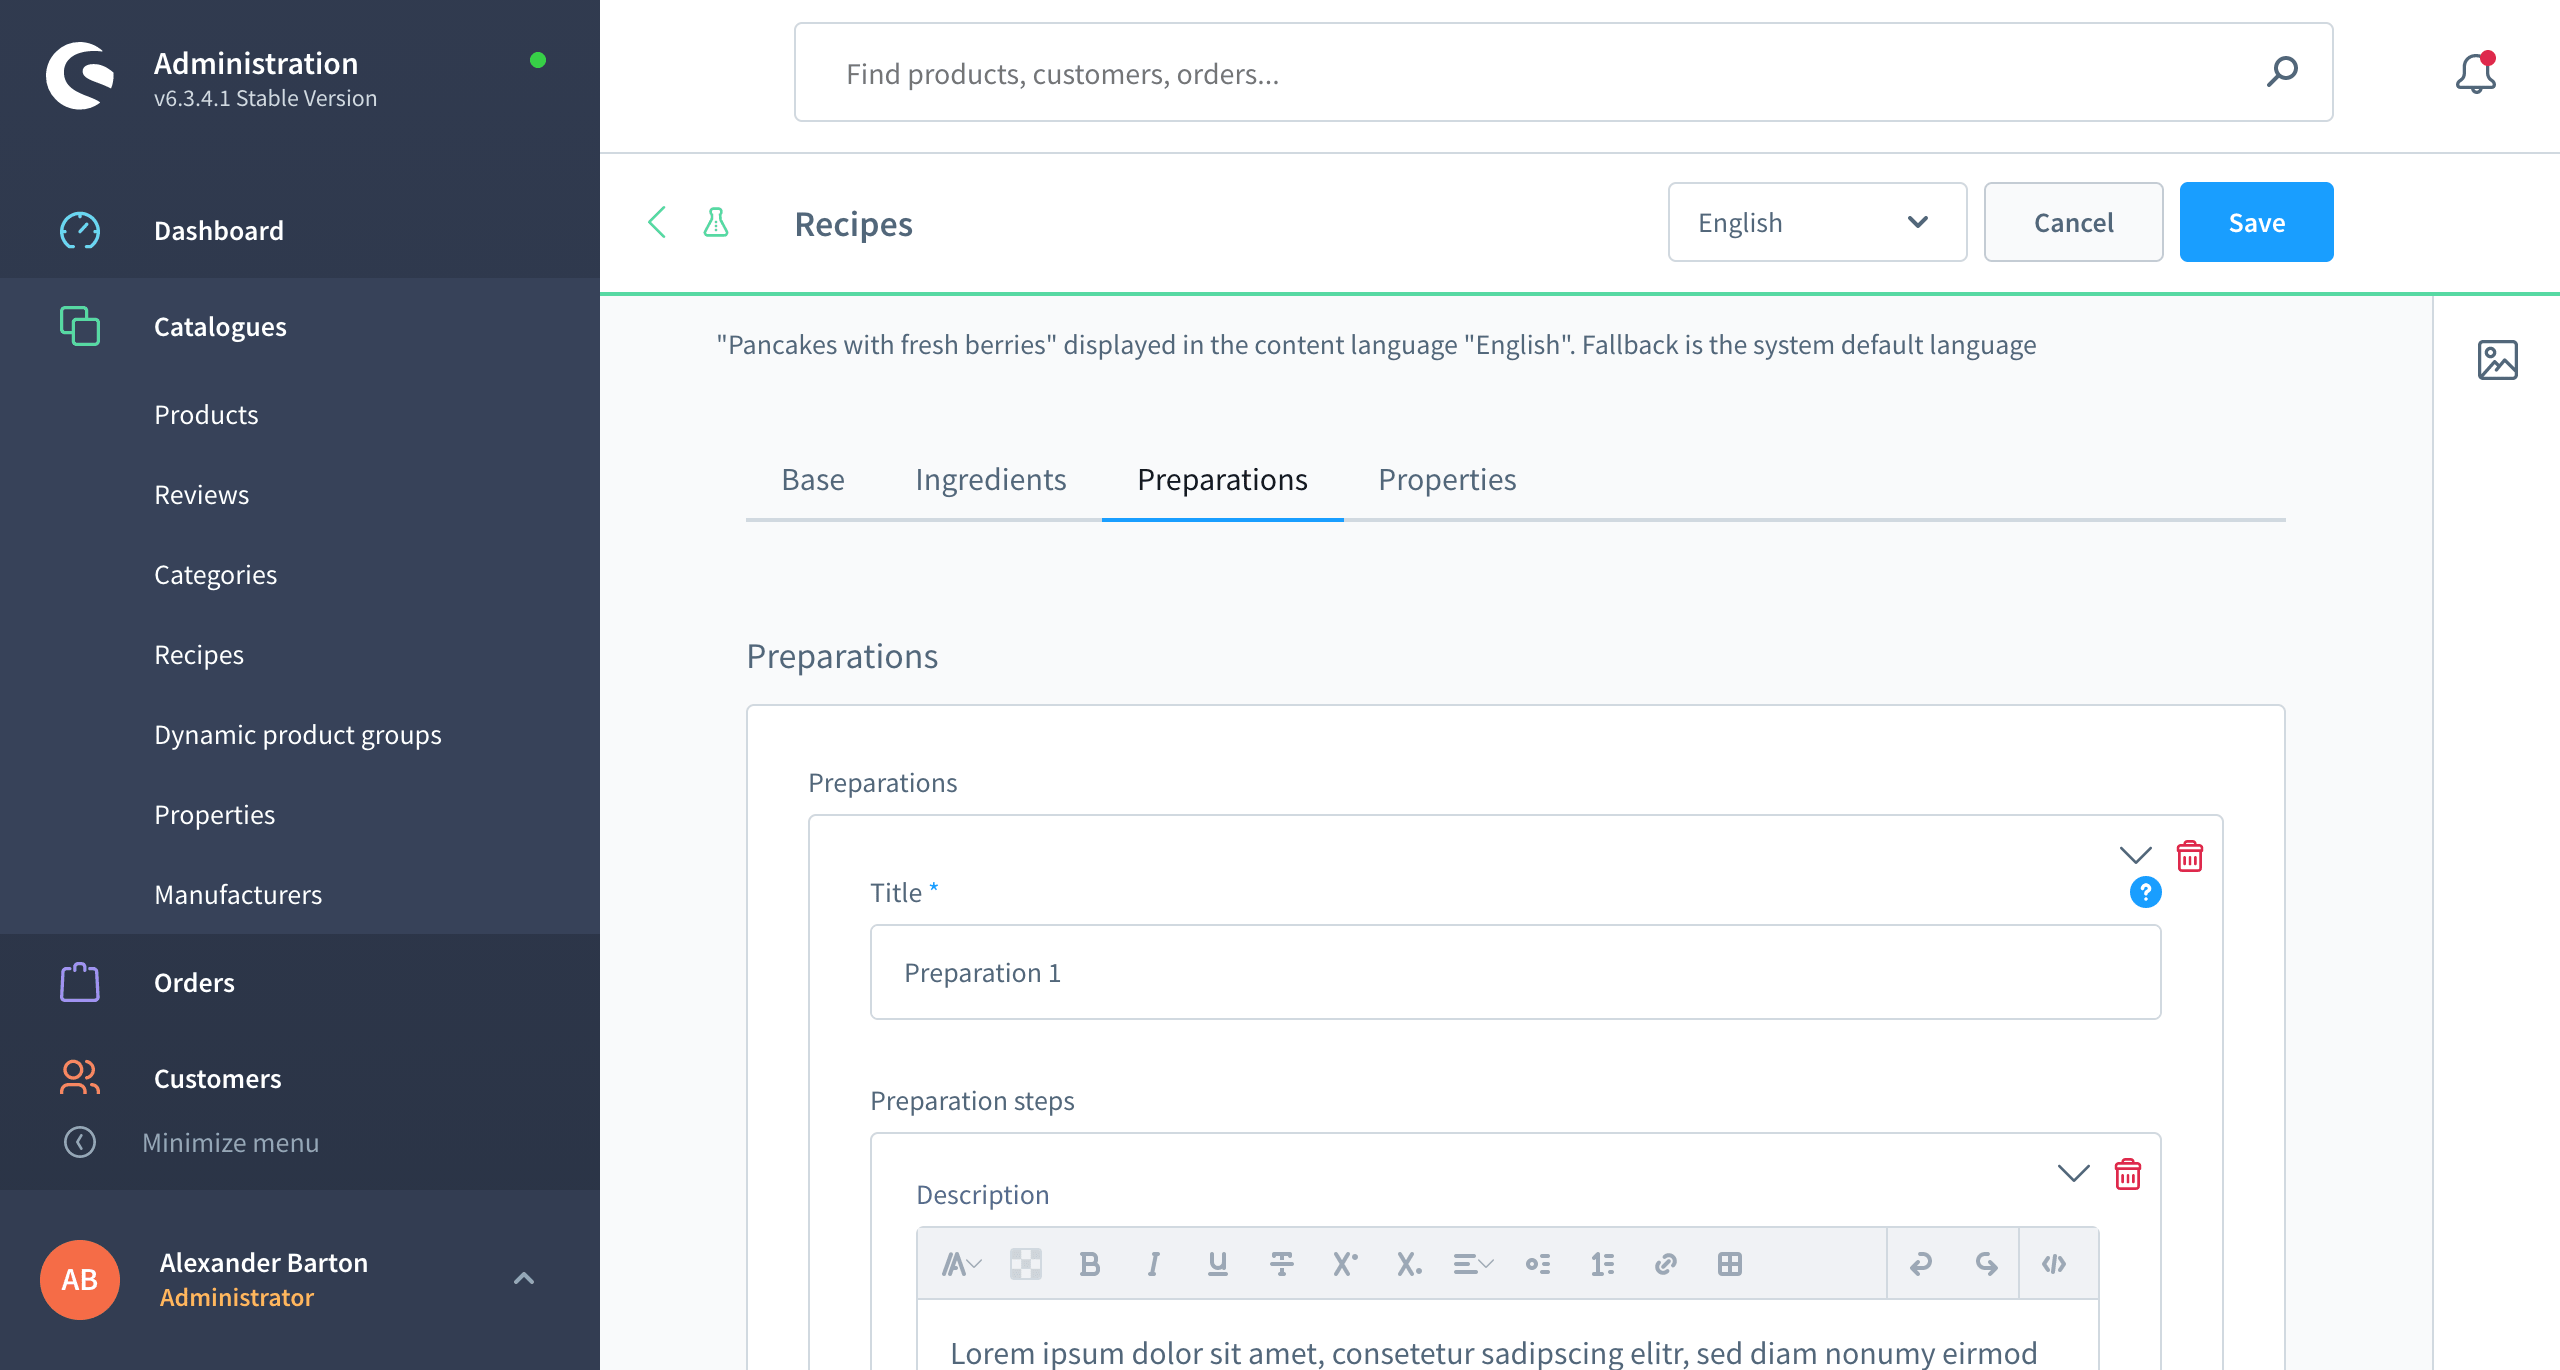Apply strikethrough formatting in editor

click(1281, 1264)
